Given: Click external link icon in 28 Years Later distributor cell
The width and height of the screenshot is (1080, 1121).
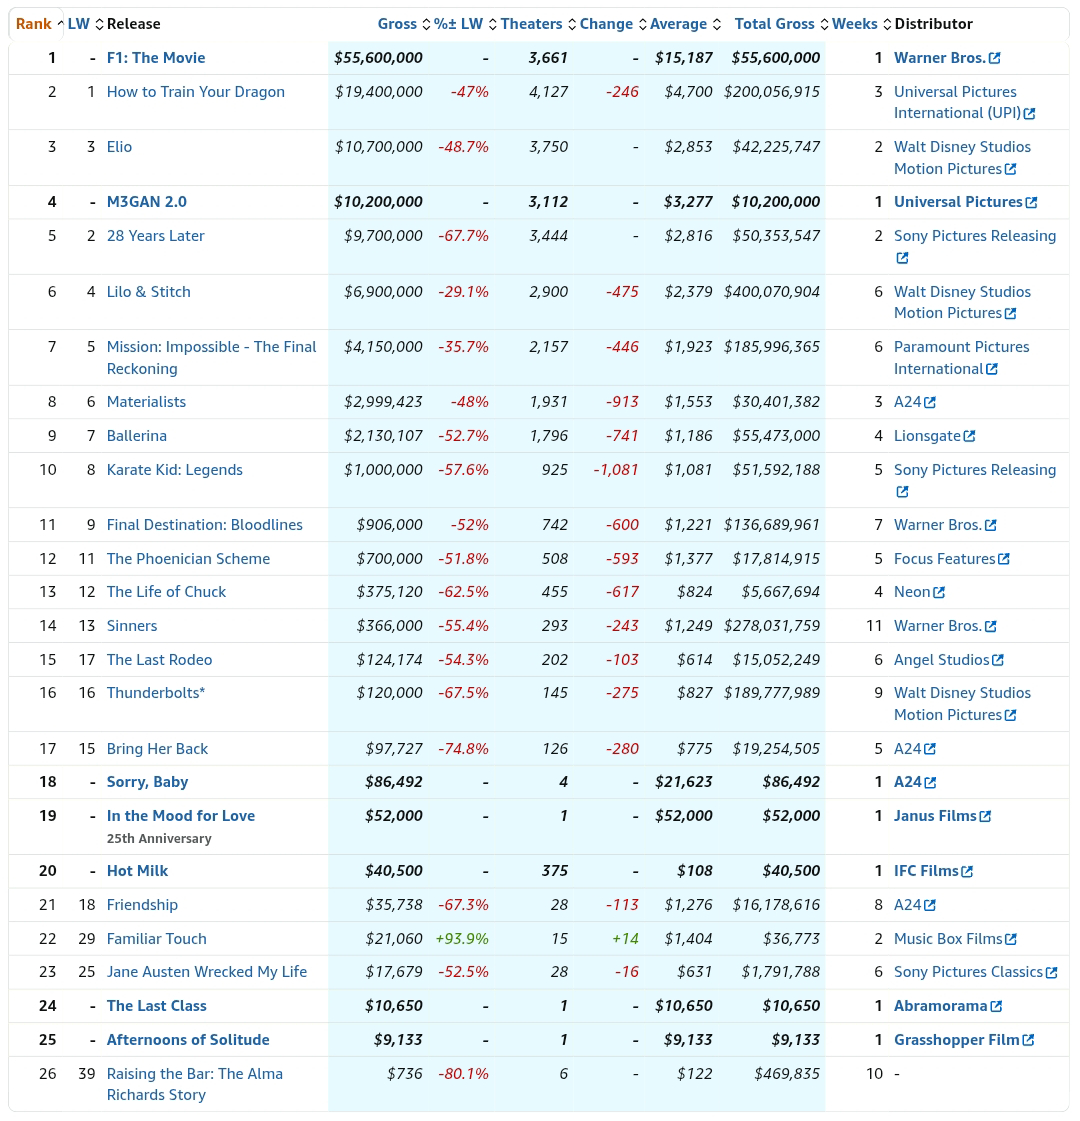Looking at the screenshot, I should (902, 258).
